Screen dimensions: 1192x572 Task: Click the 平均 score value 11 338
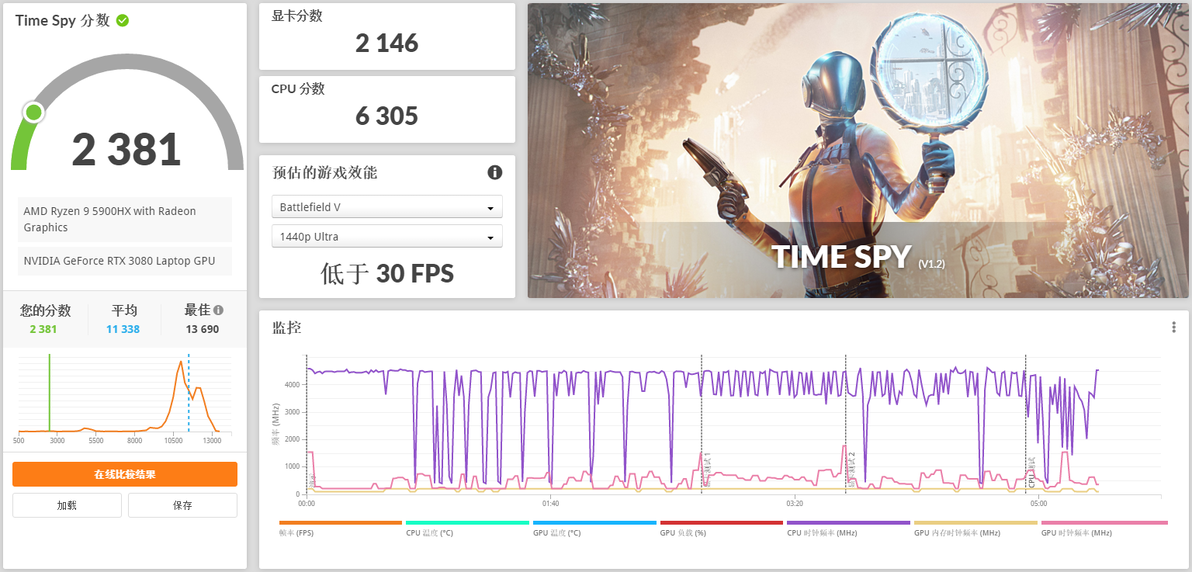tap(123, 329)
